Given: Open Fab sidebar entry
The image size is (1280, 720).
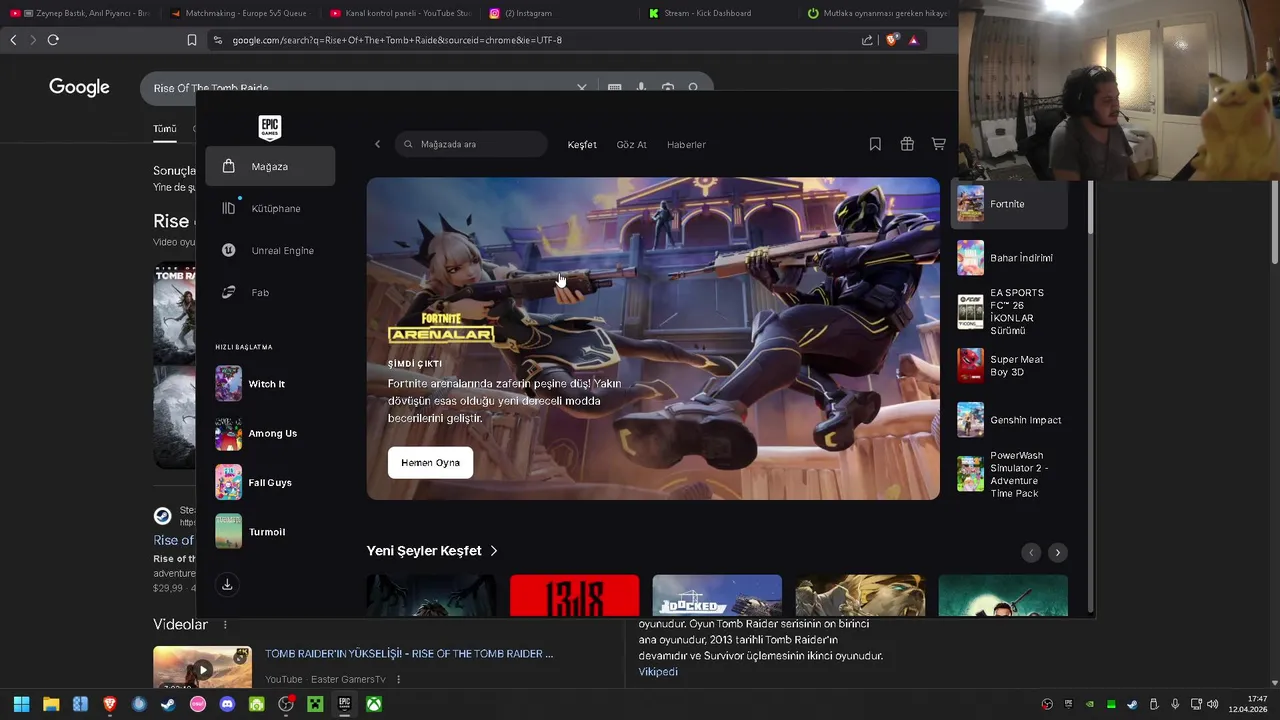Looking at the screenshot, I should (x=270, y=292).
